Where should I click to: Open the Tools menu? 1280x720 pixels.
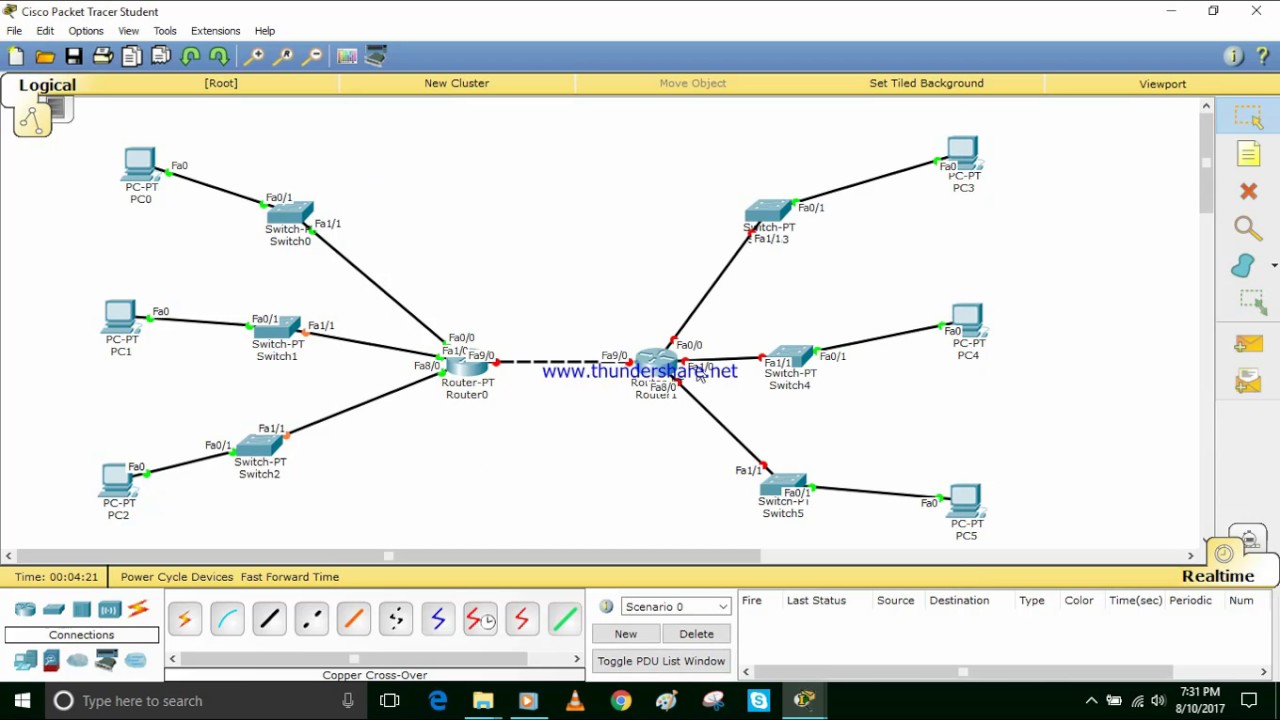click(165, 31)
